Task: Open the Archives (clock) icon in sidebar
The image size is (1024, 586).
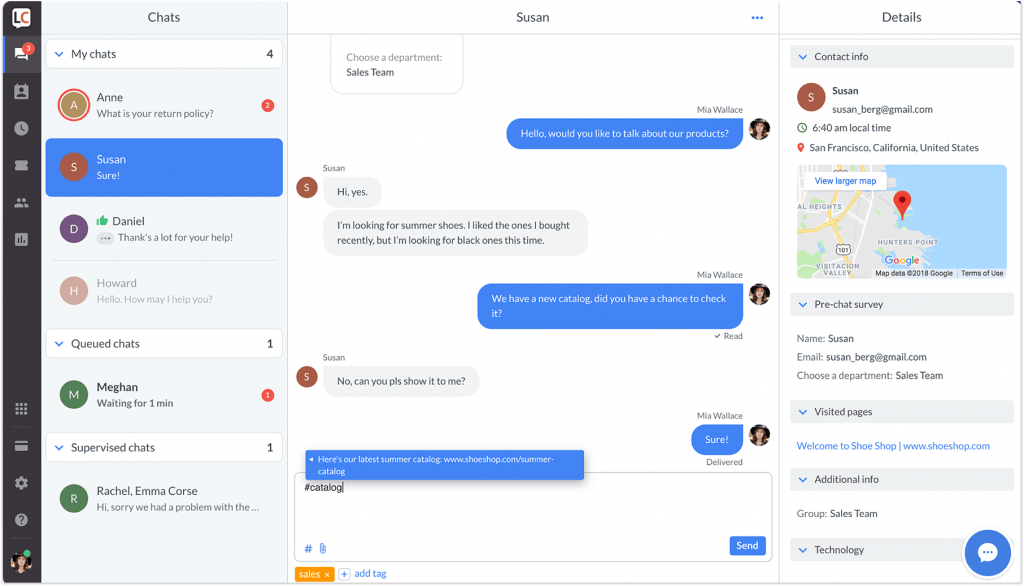Action: click(x=21, y=128)
